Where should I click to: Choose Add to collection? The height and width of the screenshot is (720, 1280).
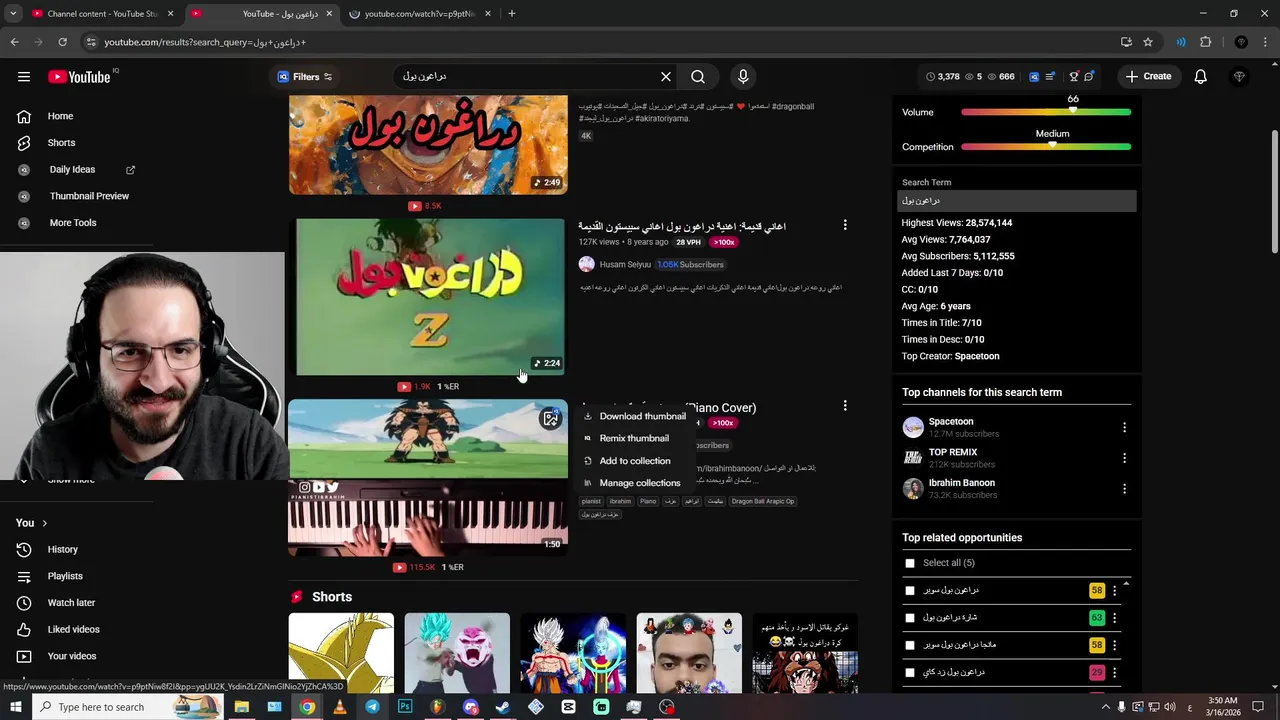coord(635,461)
